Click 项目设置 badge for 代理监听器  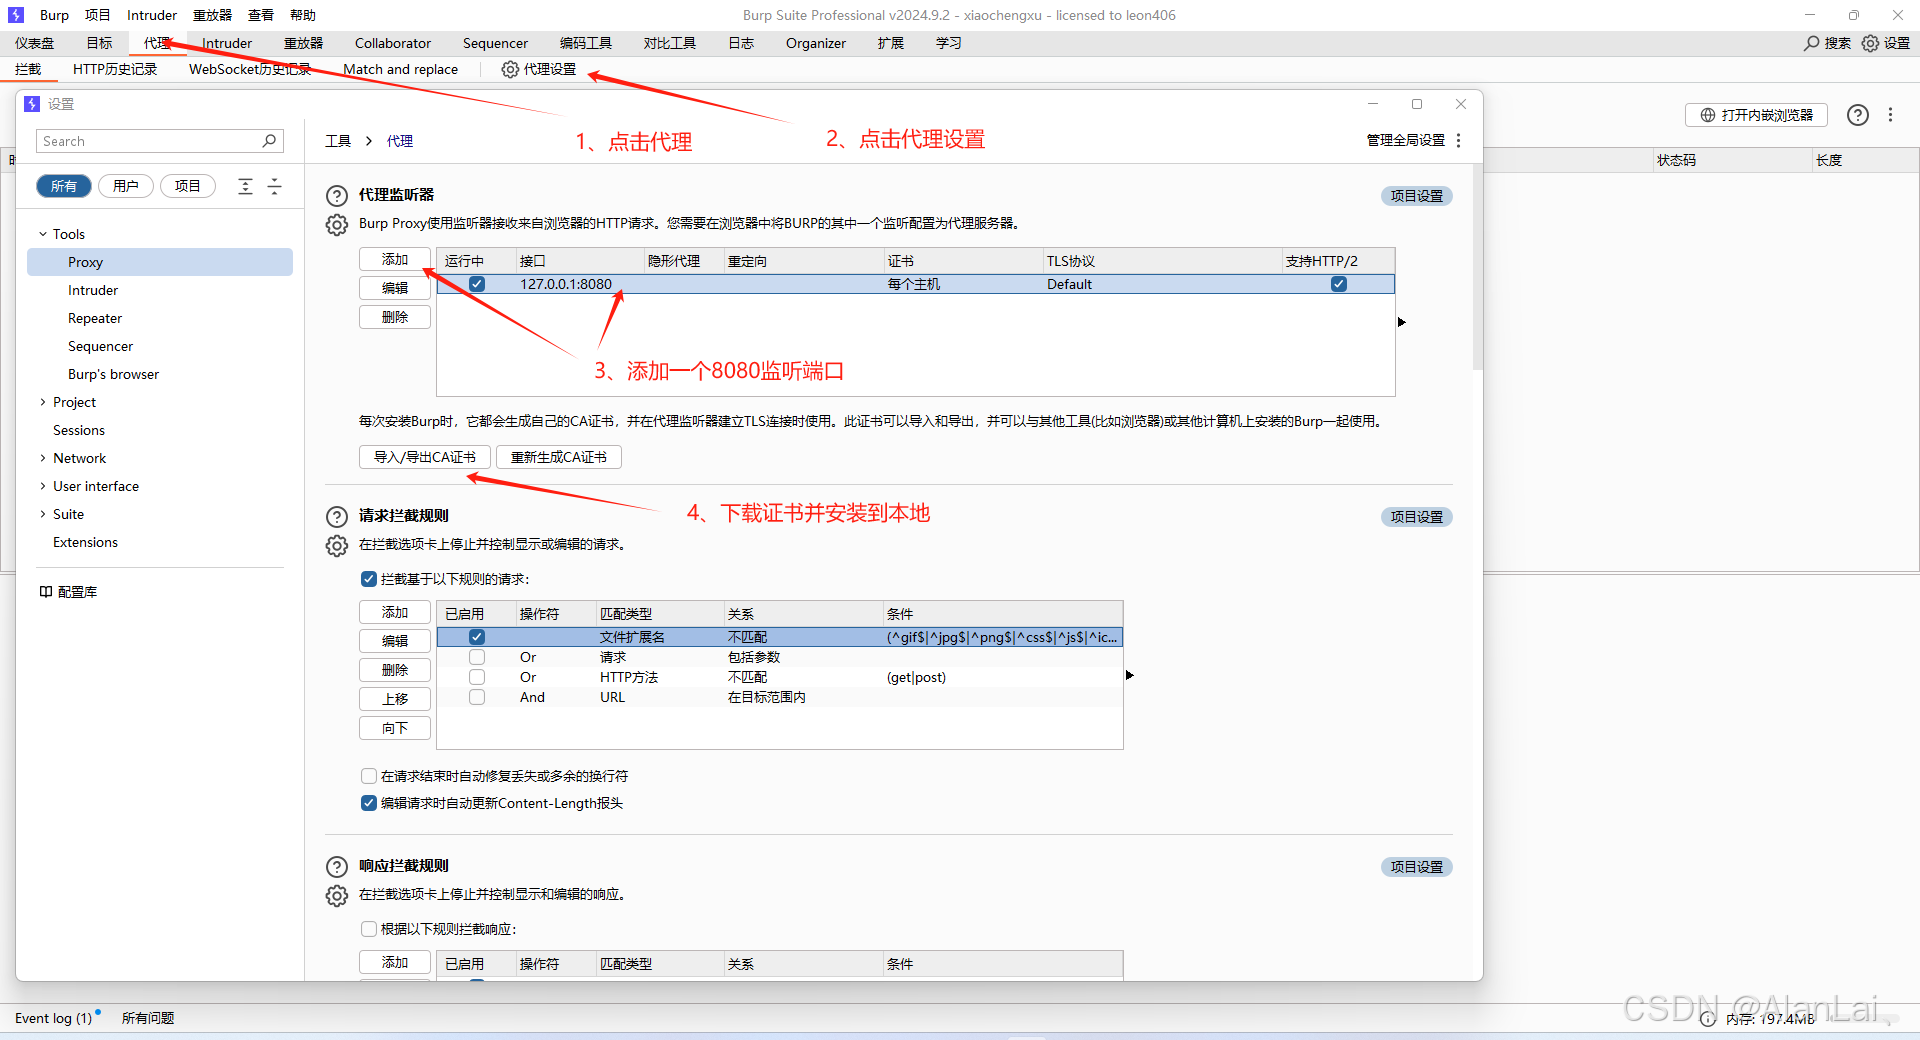(x=1417, y=196)
